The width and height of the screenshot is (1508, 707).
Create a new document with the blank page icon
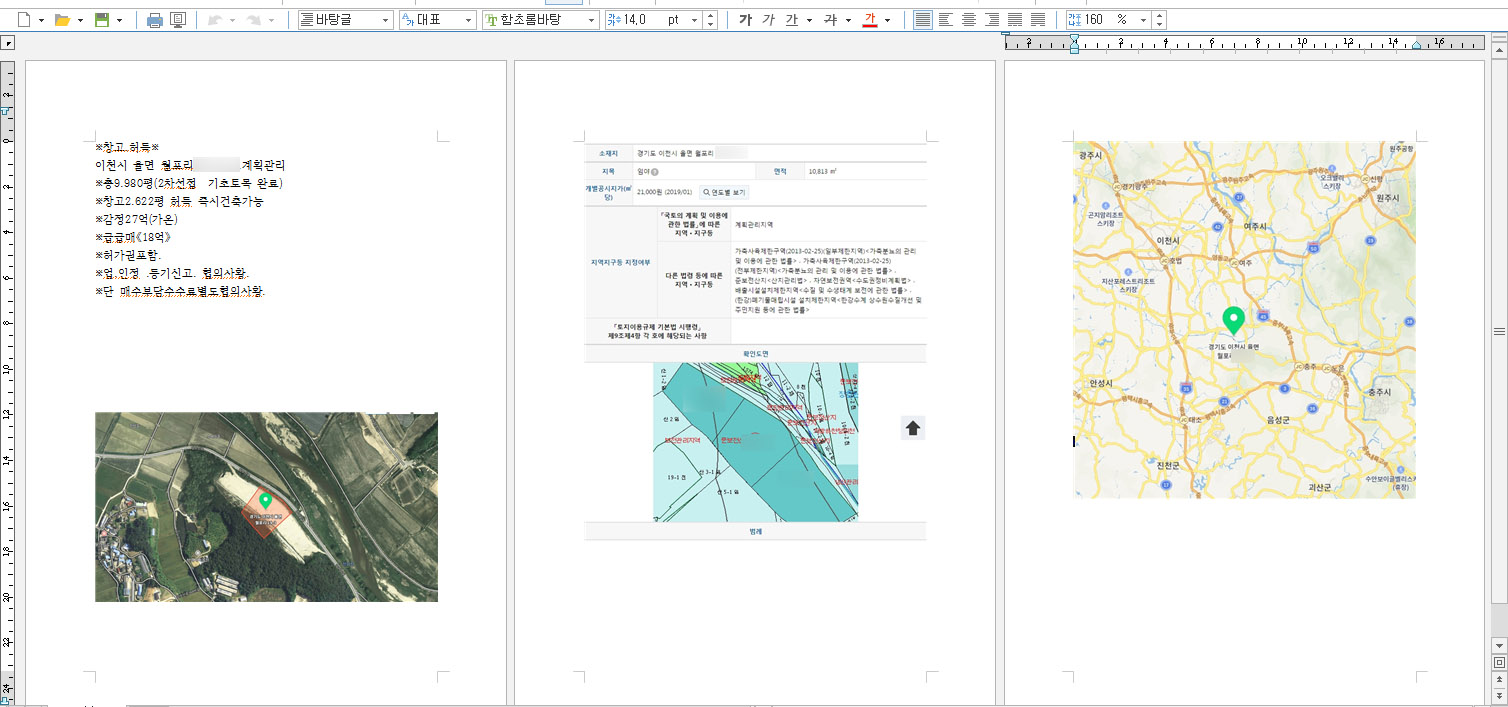coord(24,20)
